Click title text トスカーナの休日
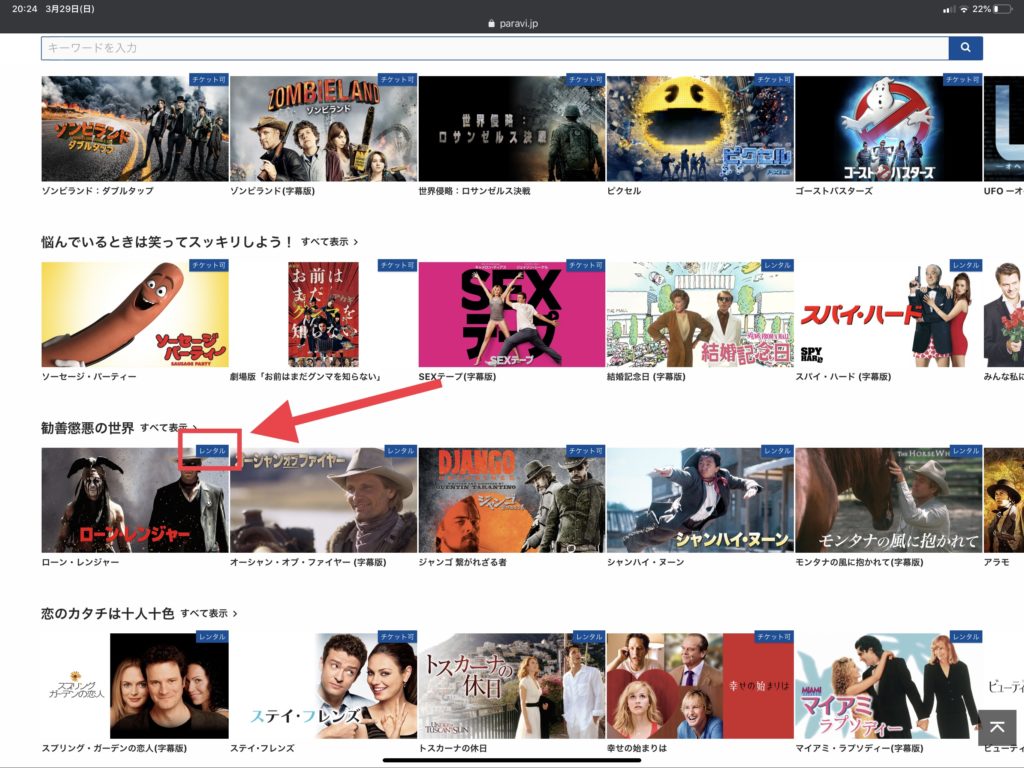 click(453, 748)
